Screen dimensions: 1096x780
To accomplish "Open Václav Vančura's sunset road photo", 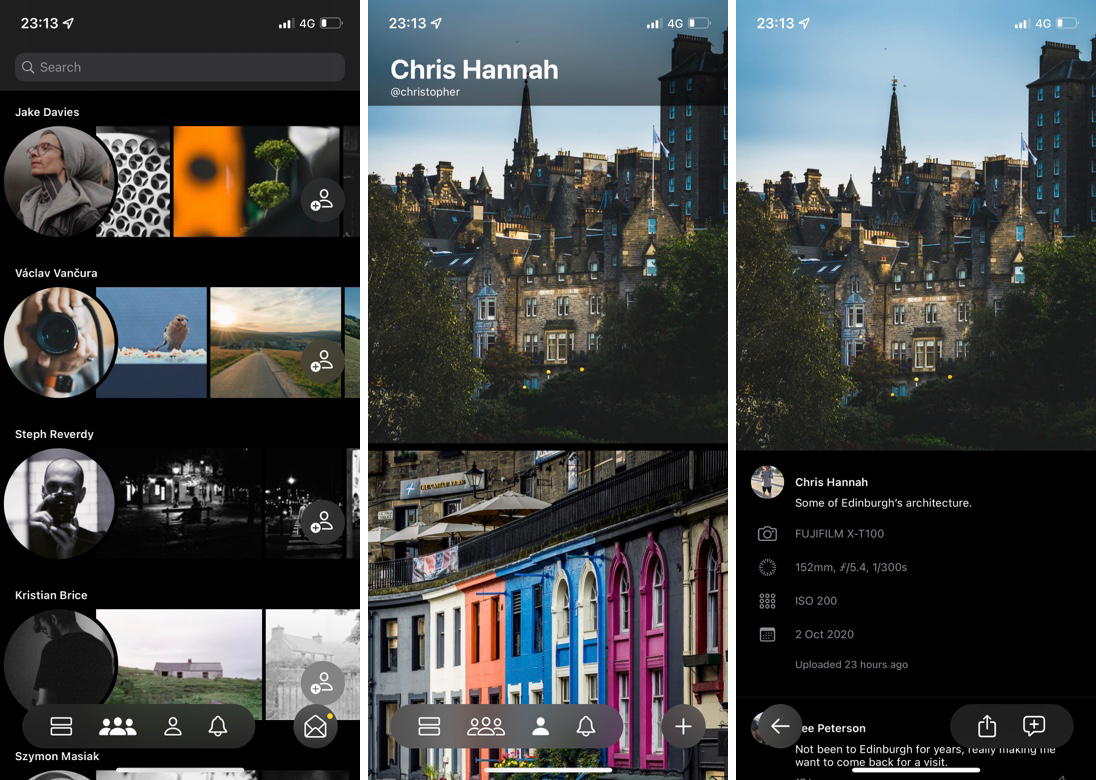I will (x=276, y=342).
